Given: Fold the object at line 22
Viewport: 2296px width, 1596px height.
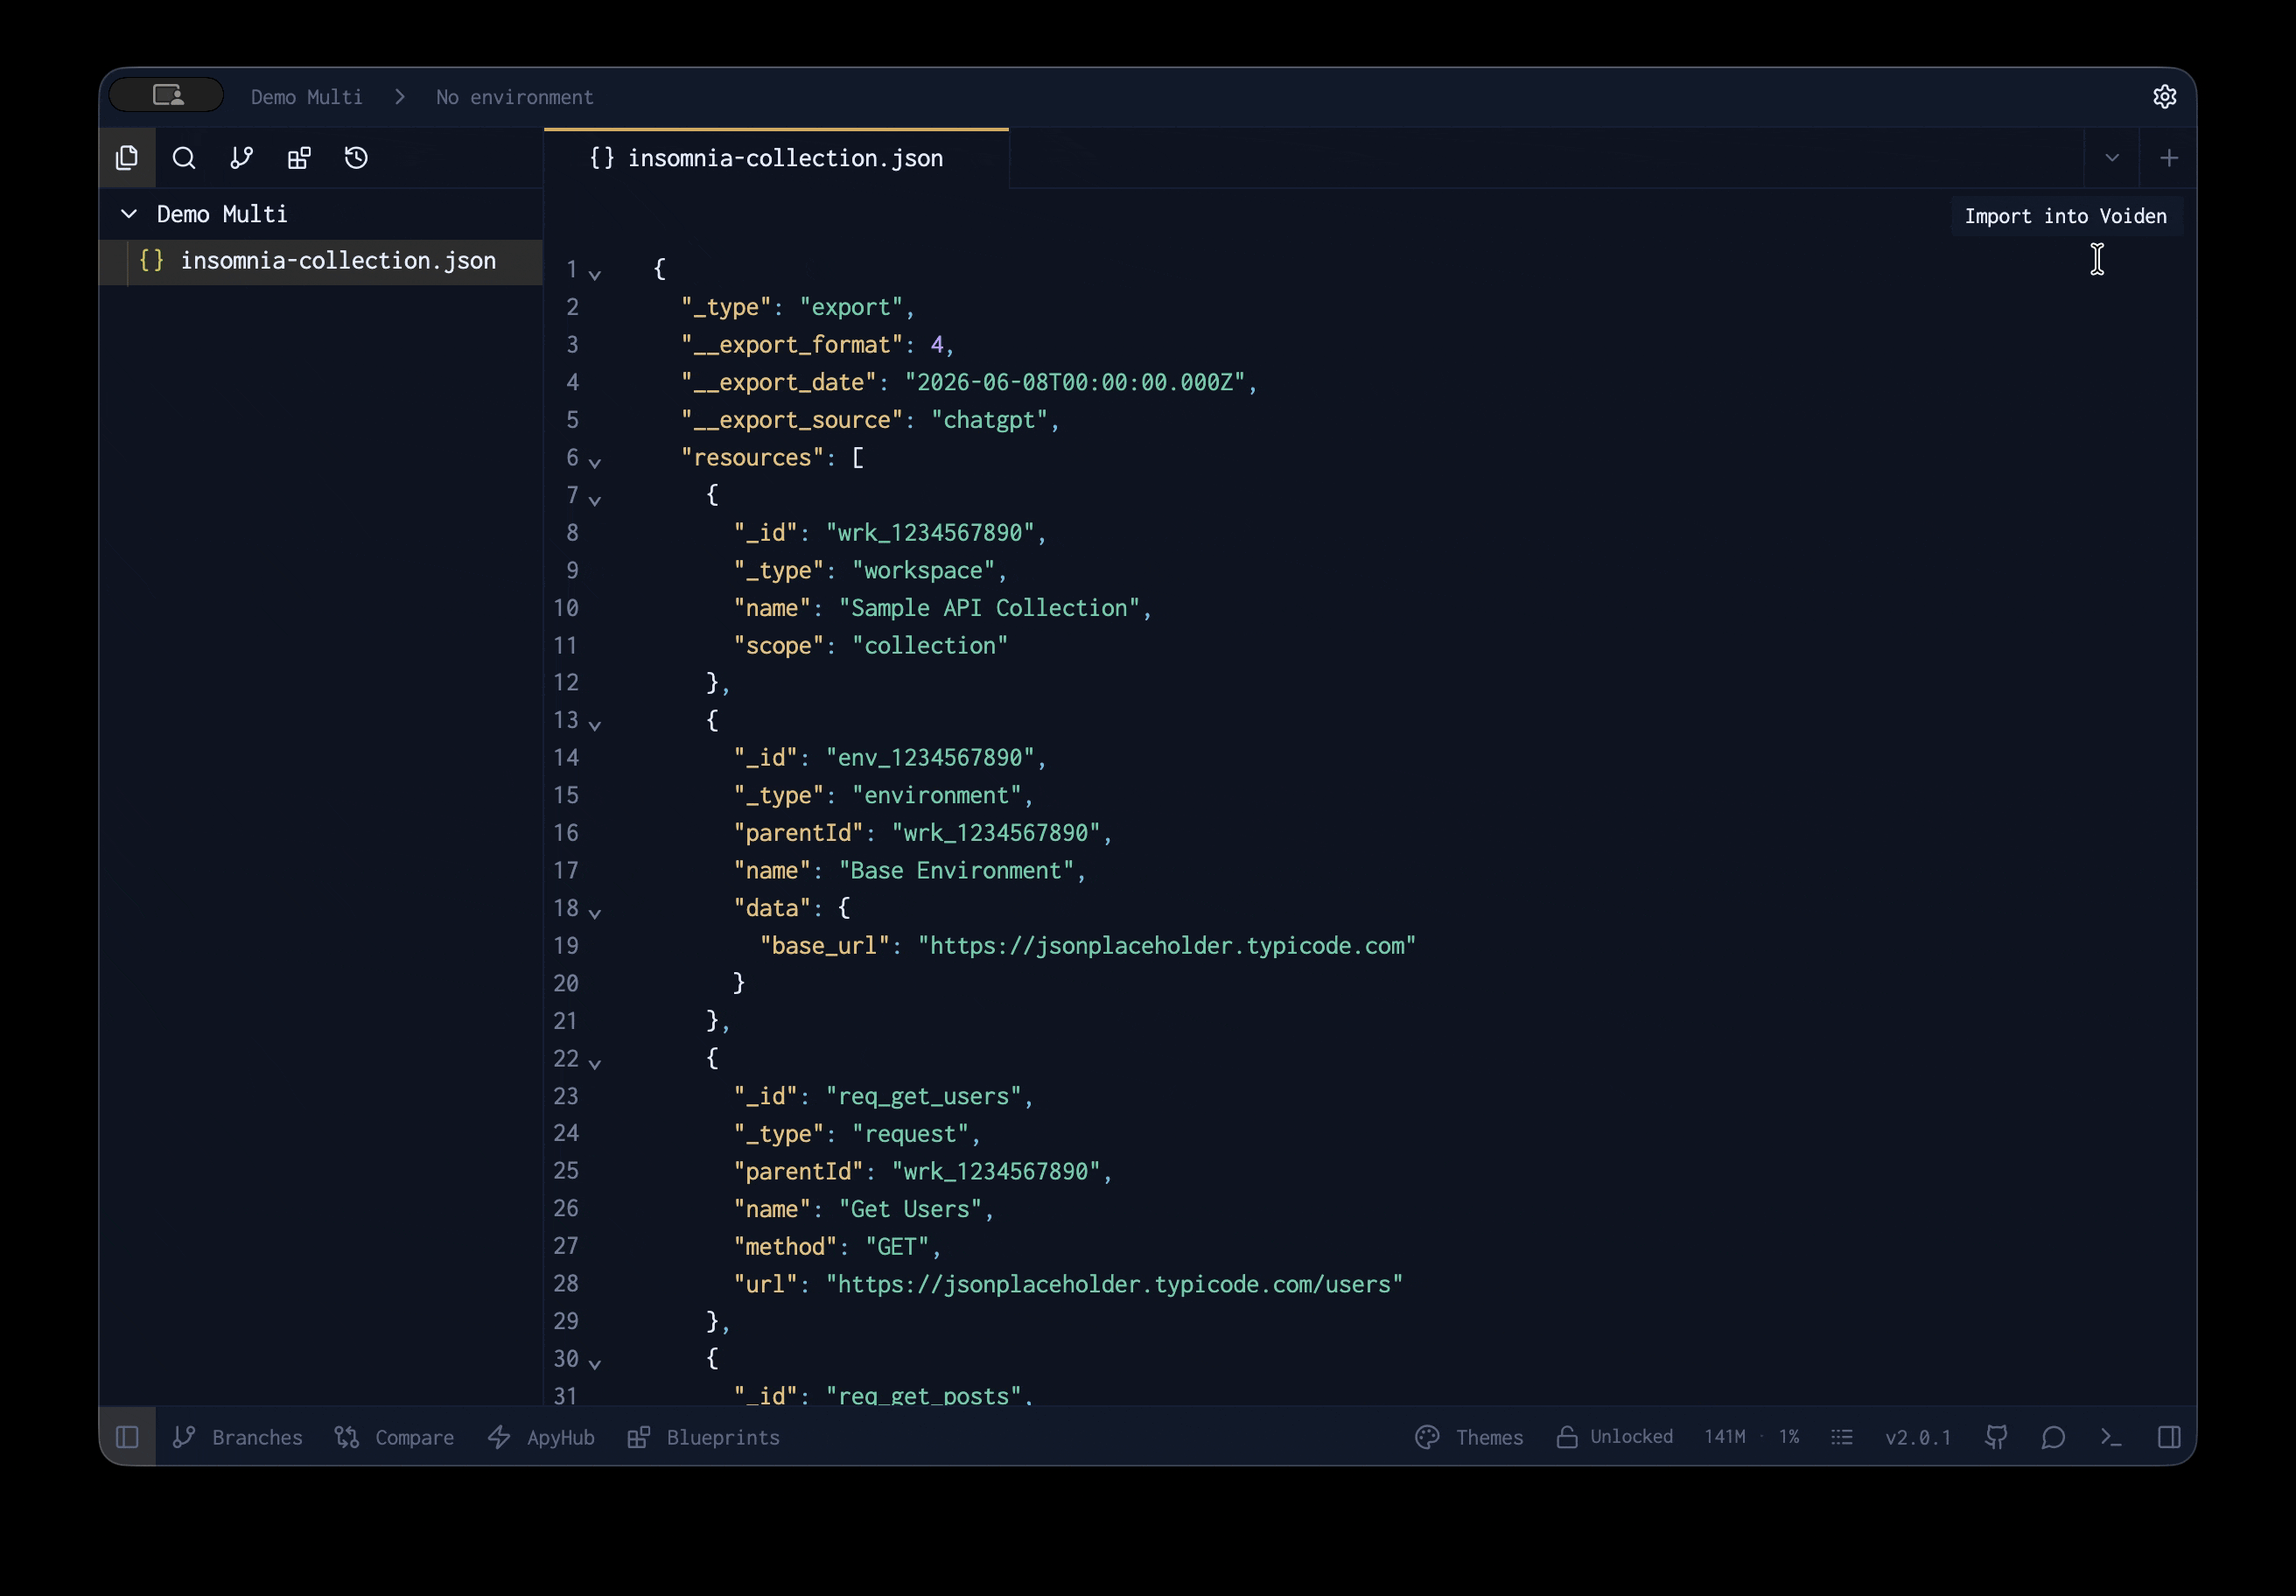Looking at the screenshot, I should pyautogui.click(x=595, y=1063).
